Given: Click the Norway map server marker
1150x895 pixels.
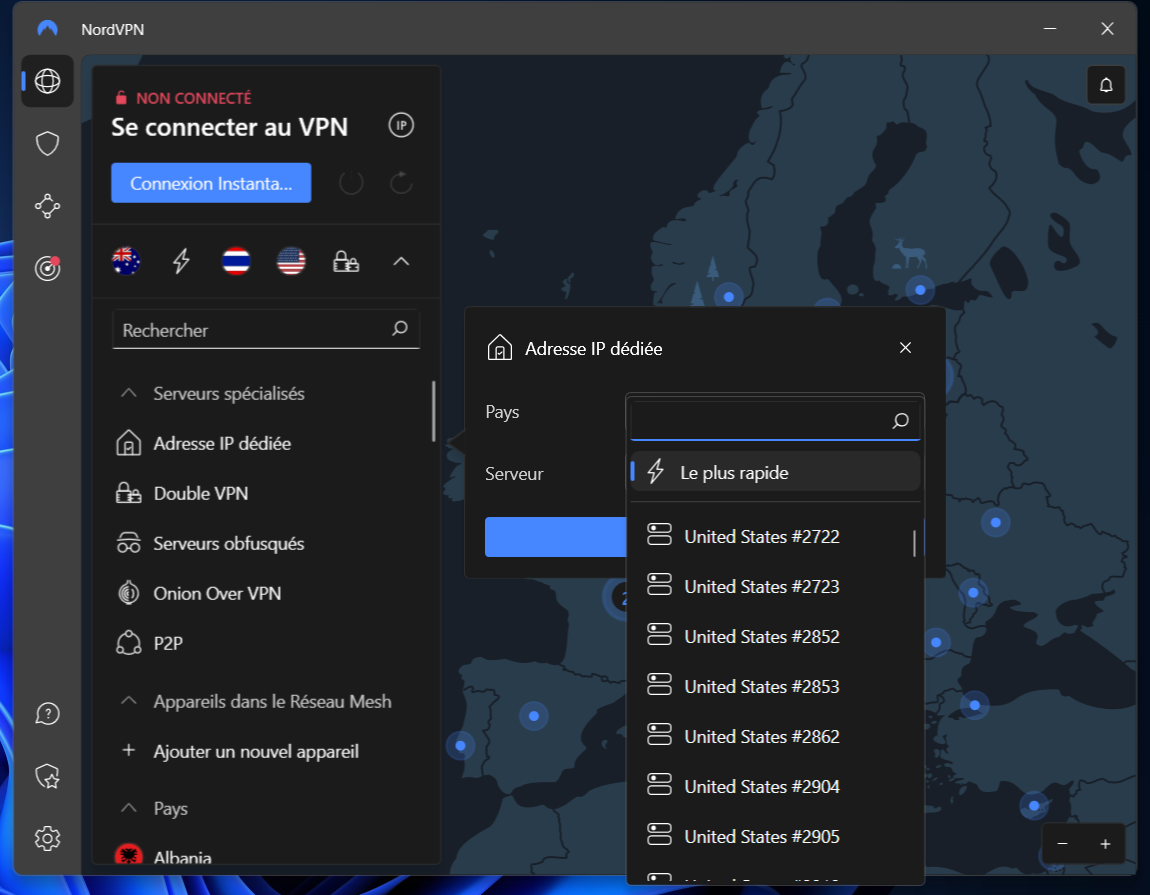Looking at the screenshot, I should coord(729,296).
